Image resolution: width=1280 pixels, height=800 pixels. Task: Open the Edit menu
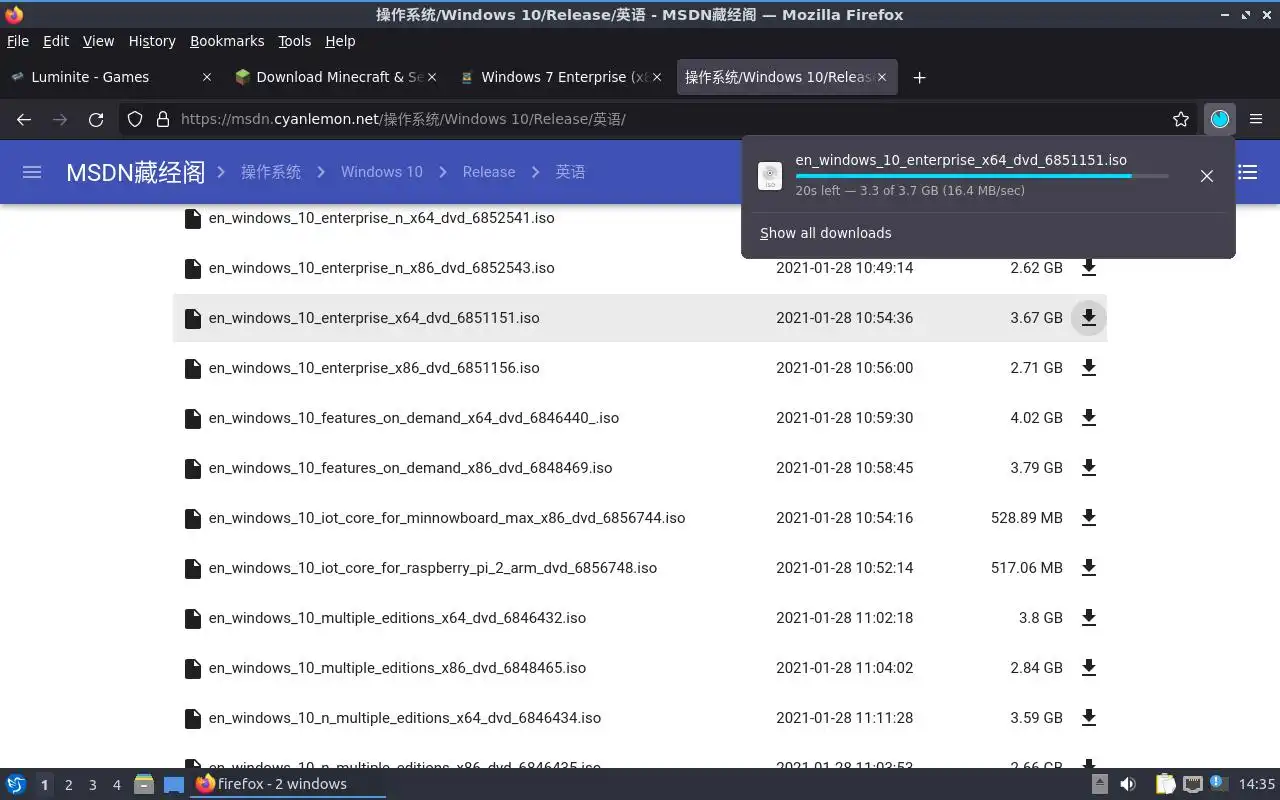coord(56,41)
